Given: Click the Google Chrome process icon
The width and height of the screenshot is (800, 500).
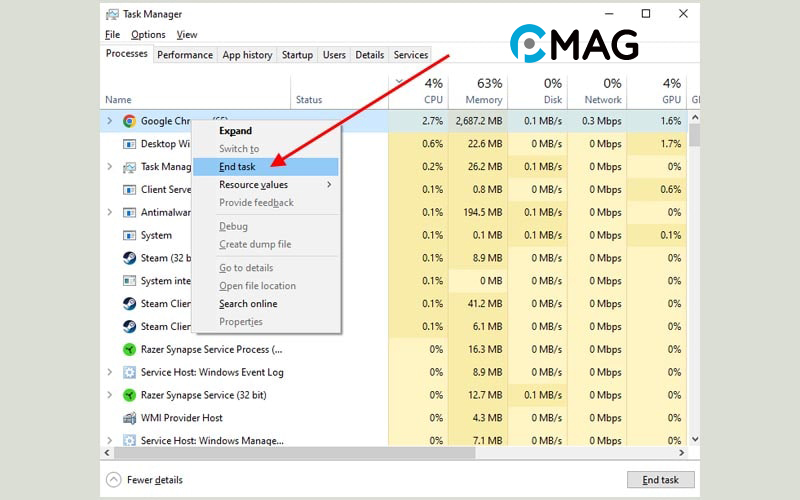Looking at the screenshot, I should pyautogui.click(x=129, y=121).
